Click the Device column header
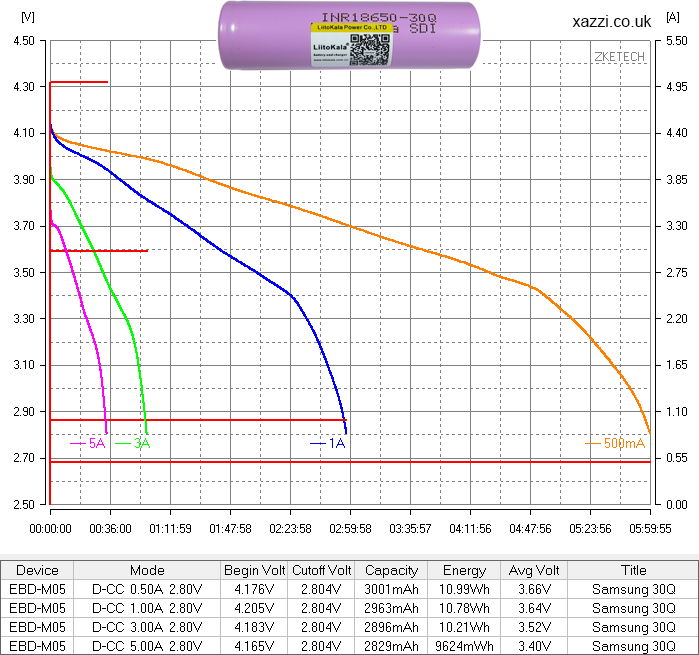This screenshot has width=699, height=655. 37,570
